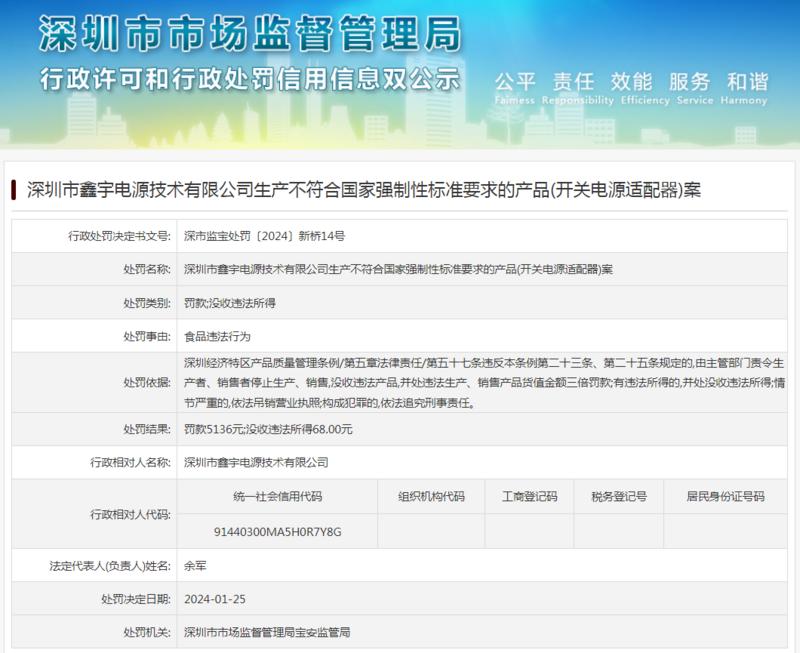Click the 处罚决定日期 label
The width and height of the screenshot is (800, 653).
pyautogui.click(x=136, y=599)
